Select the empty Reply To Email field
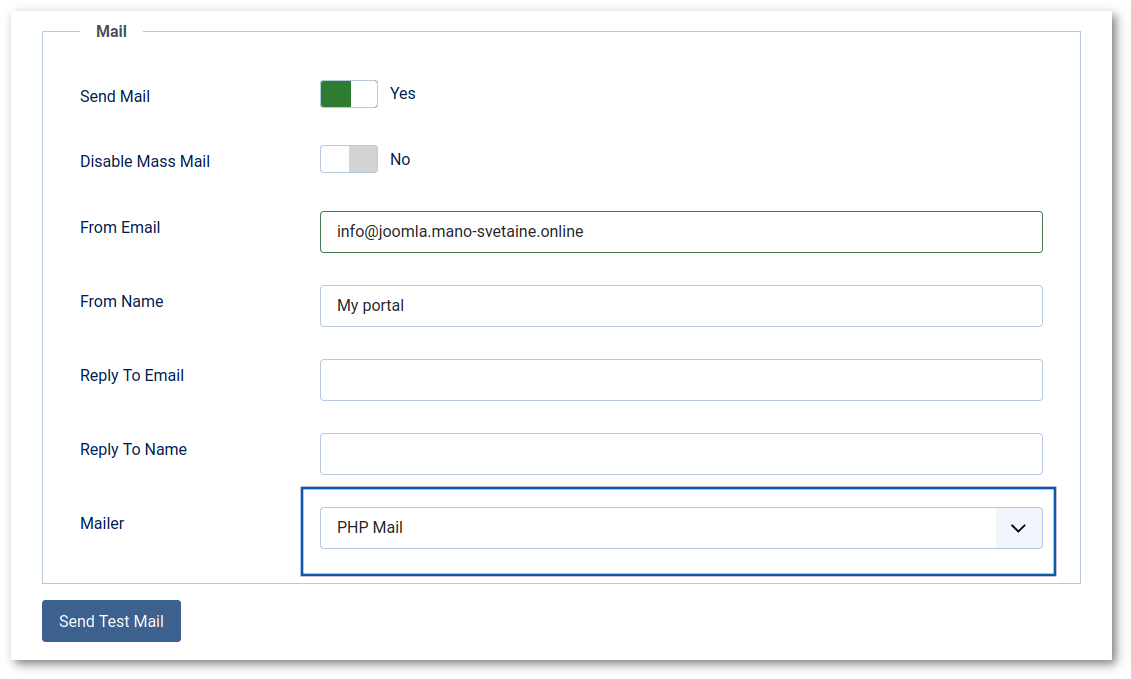The image size is (1131, 679). (681, 380)
